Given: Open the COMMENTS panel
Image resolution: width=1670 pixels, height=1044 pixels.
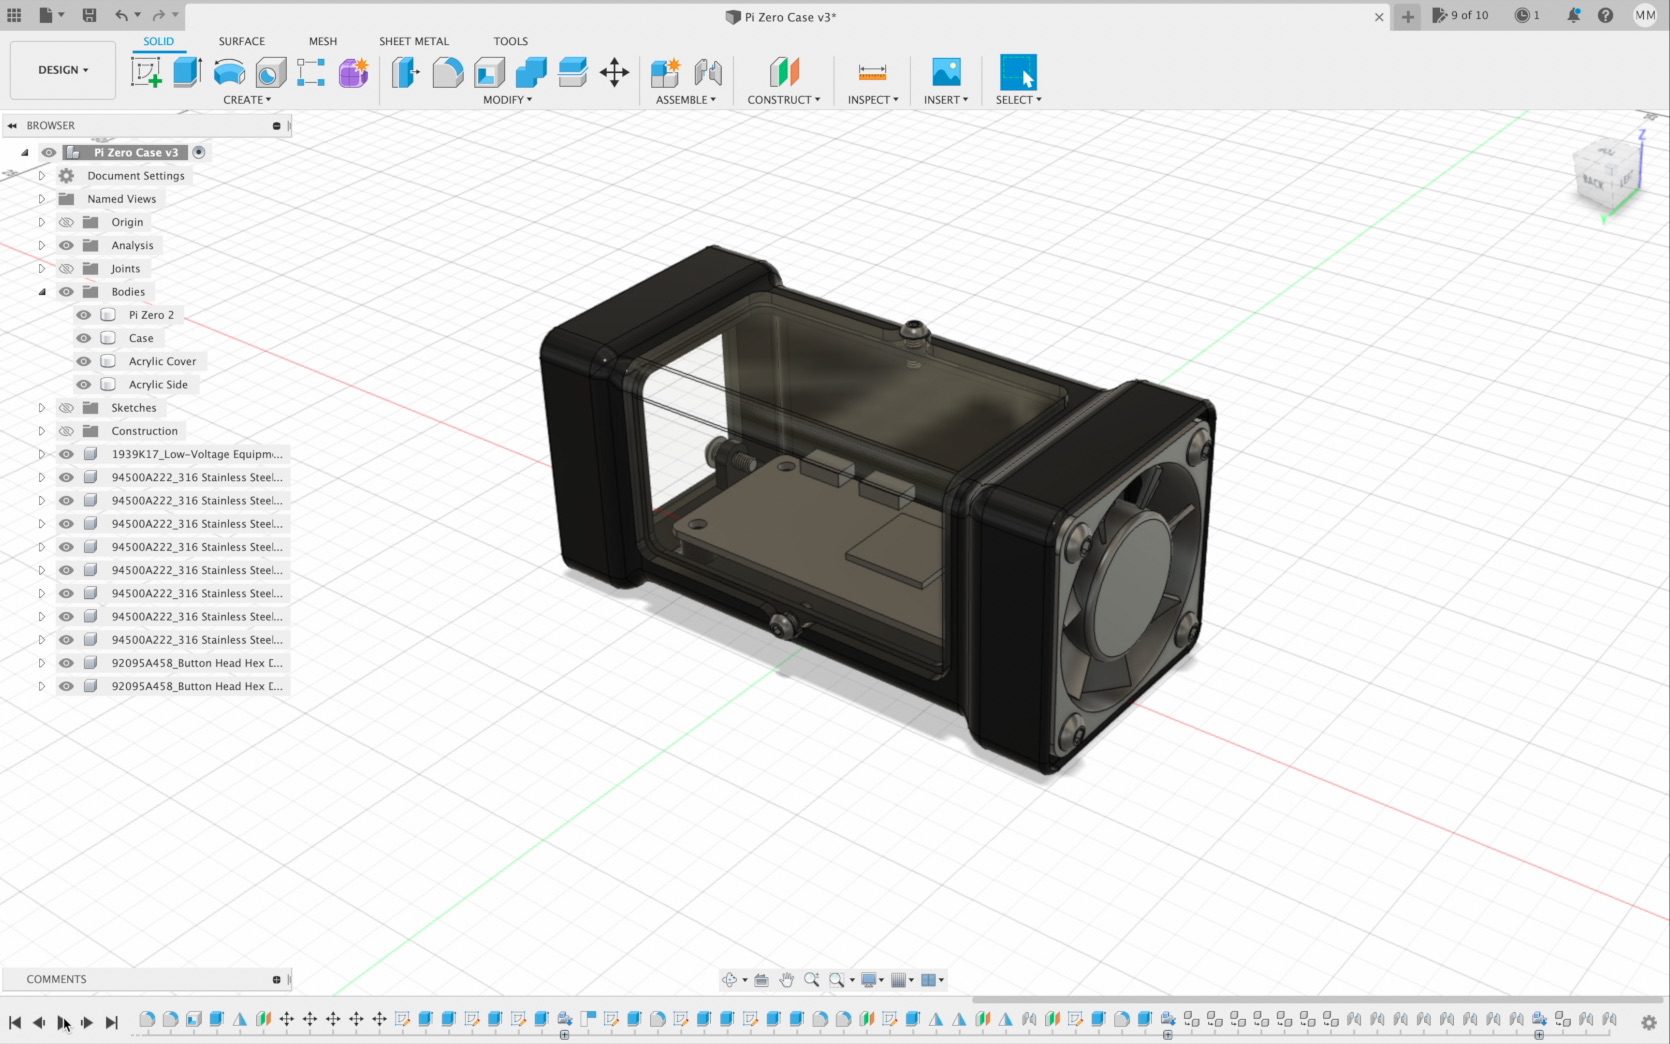Looking at the screenshot, I should pos(56,979).
